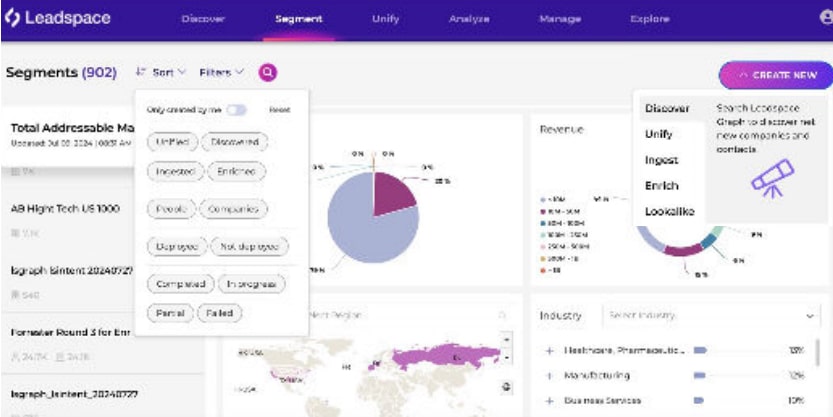Open the Analyze nav tab
The image size is (833, 417).
469,19
